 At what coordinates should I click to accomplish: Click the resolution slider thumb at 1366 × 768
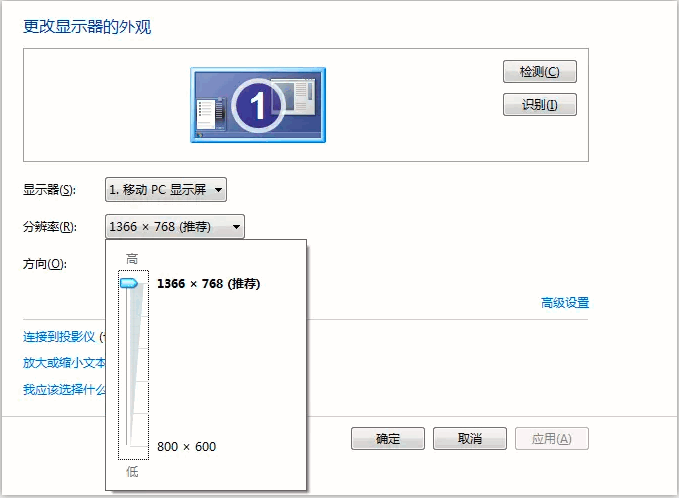[129, 283]
